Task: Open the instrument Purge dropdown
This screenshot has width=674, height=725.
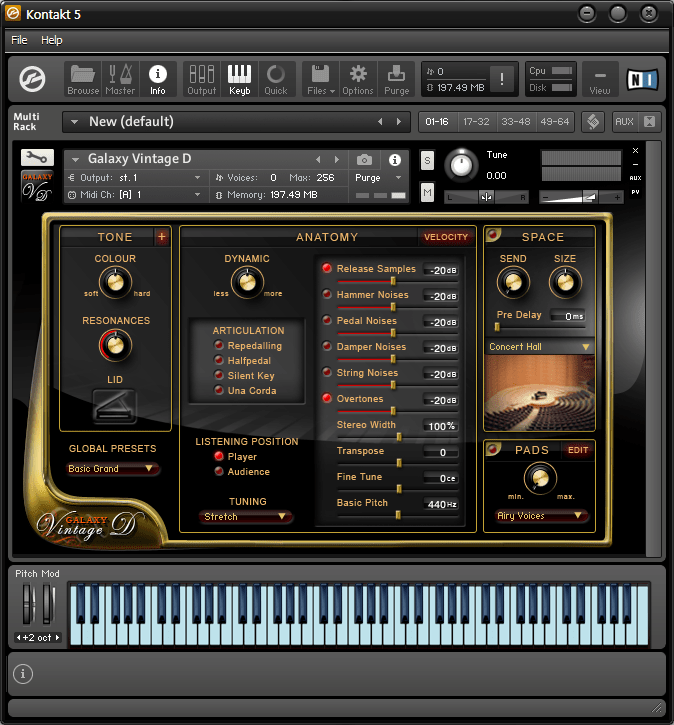Action: [x=378, y=178]
